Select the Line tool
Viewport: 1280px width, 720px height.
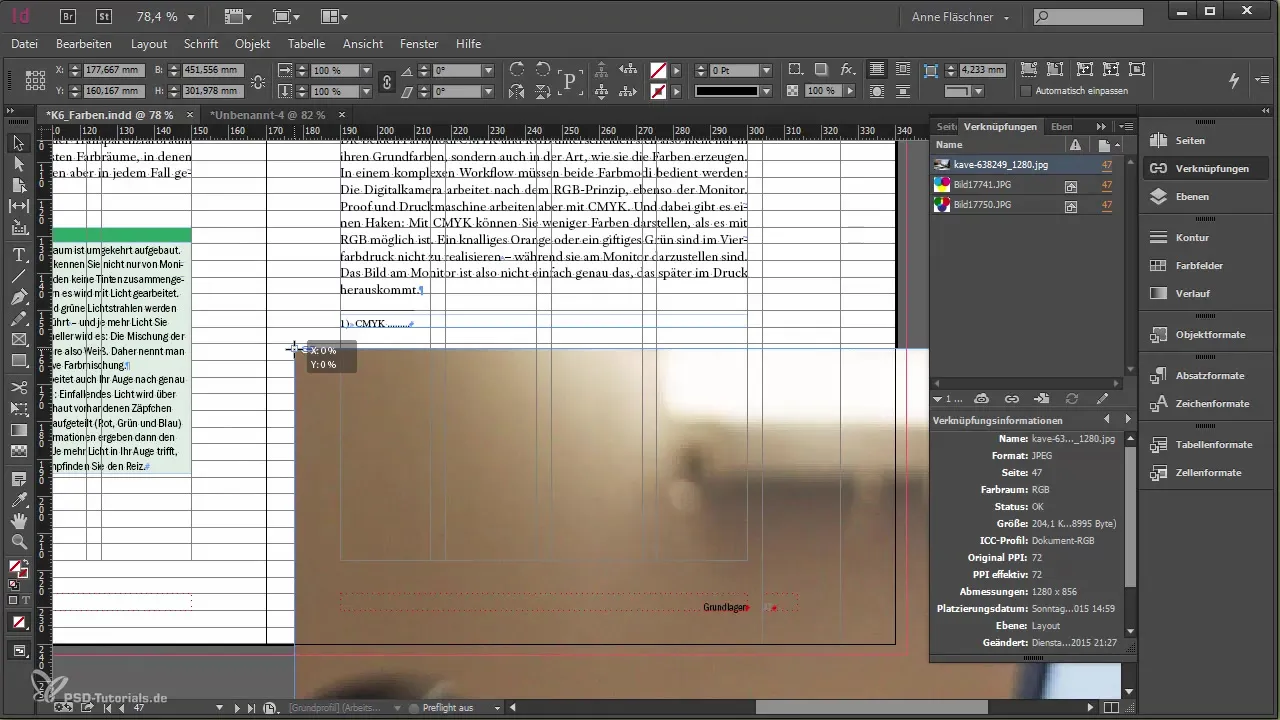point(18,276)
